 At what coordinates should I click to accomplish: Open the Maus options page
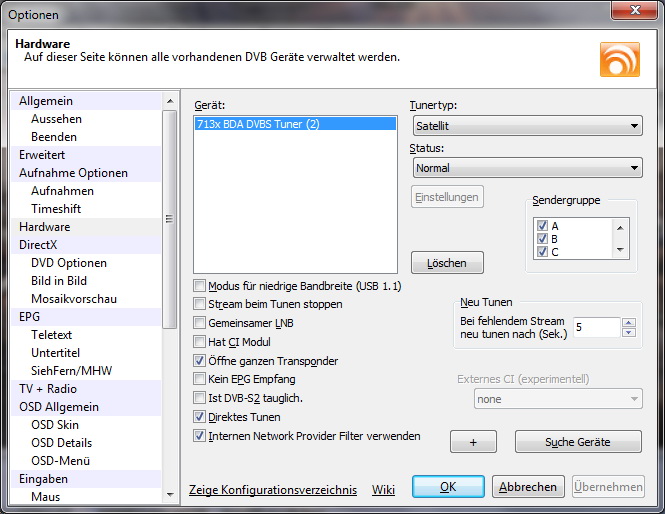tap(86, 497)
